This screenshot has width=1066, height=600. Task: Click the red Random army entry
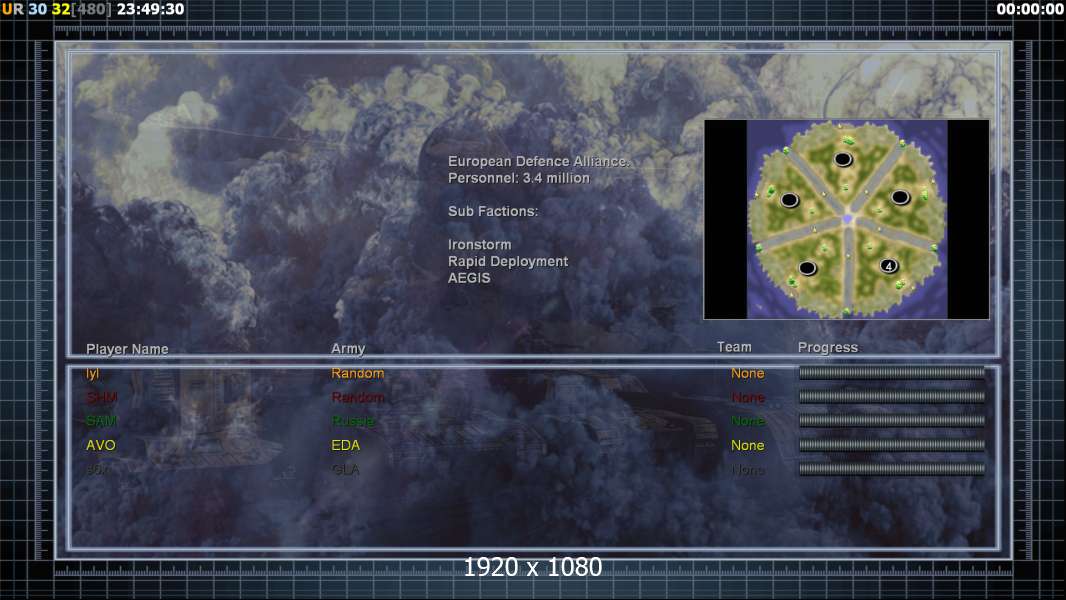(358, 397)
